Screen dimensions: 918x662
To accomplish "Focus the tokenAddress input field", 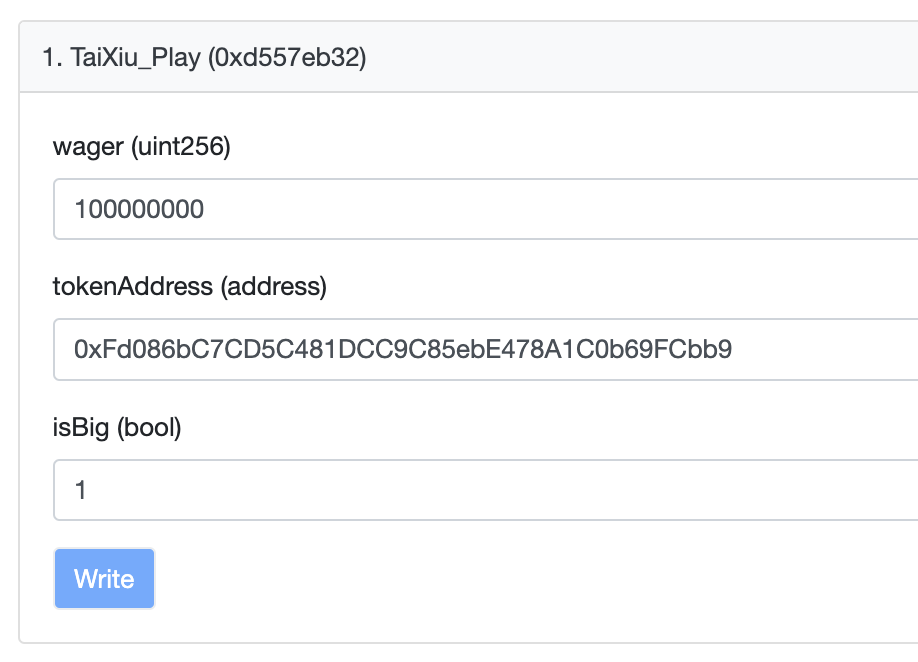I will (x=486, y=349).
